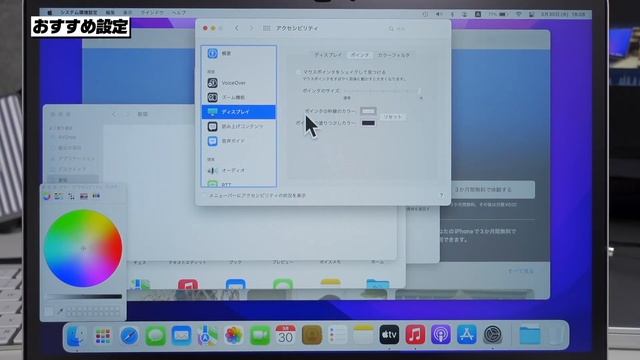Open Accessibility help question mark button

click(441, 196)
